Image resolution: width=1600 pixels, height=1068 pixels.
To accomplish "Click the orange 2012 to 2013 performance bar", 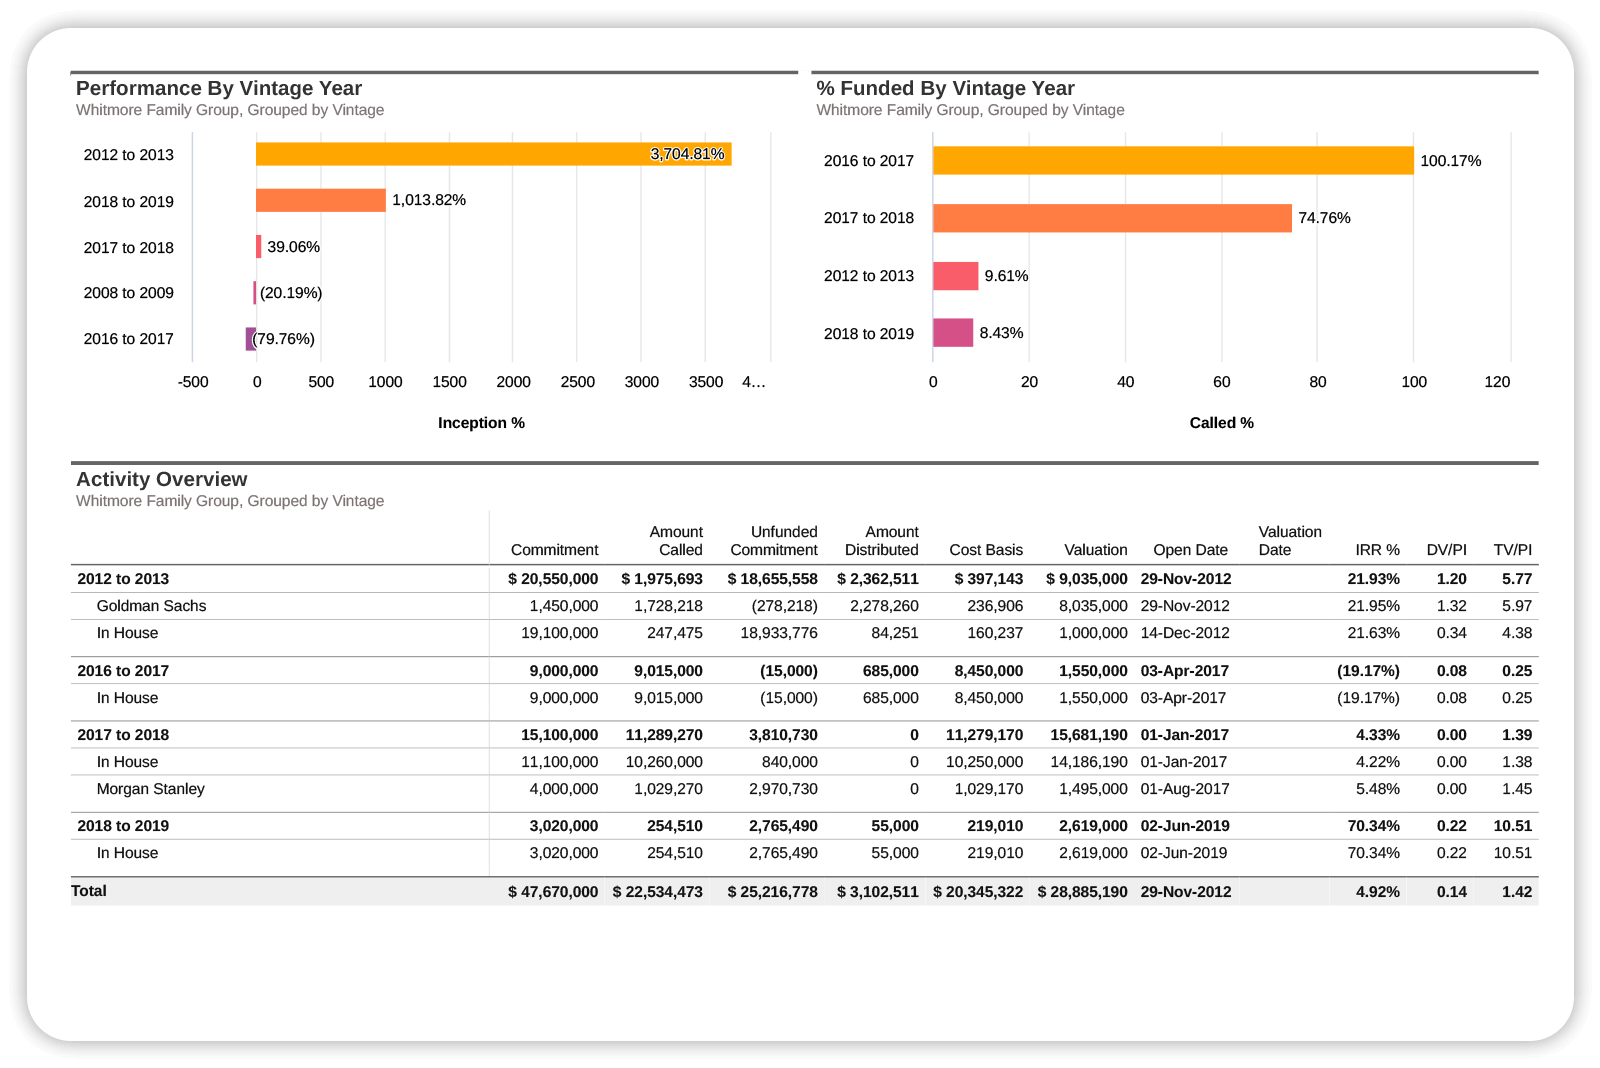I will tap(493, 154).
